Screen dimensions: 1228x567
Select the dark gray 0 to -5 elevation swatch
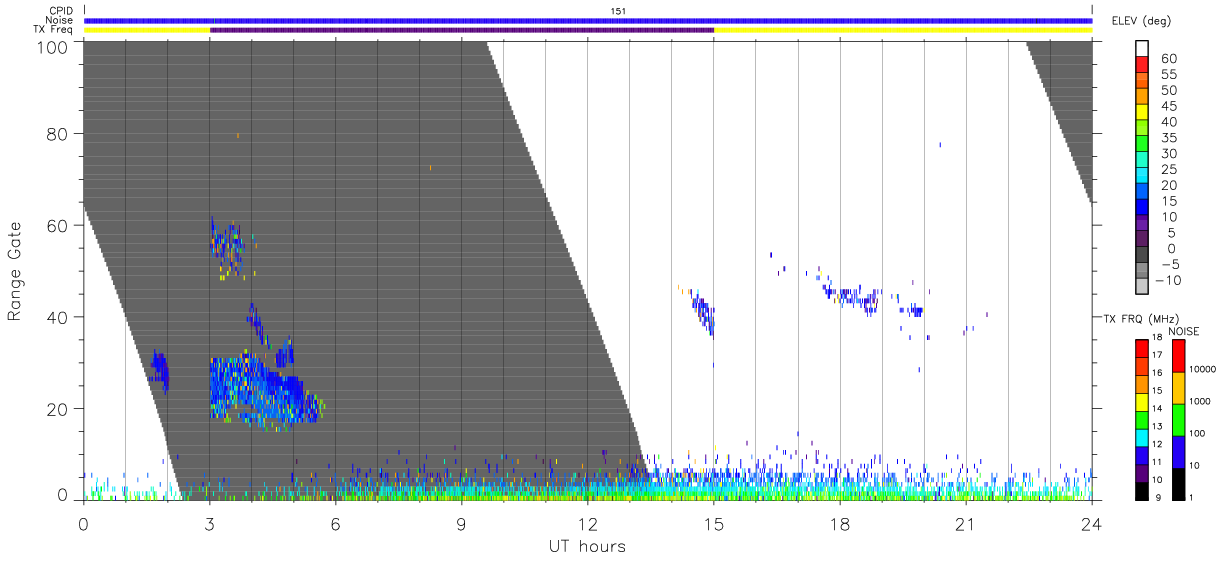click(1142, 256)
